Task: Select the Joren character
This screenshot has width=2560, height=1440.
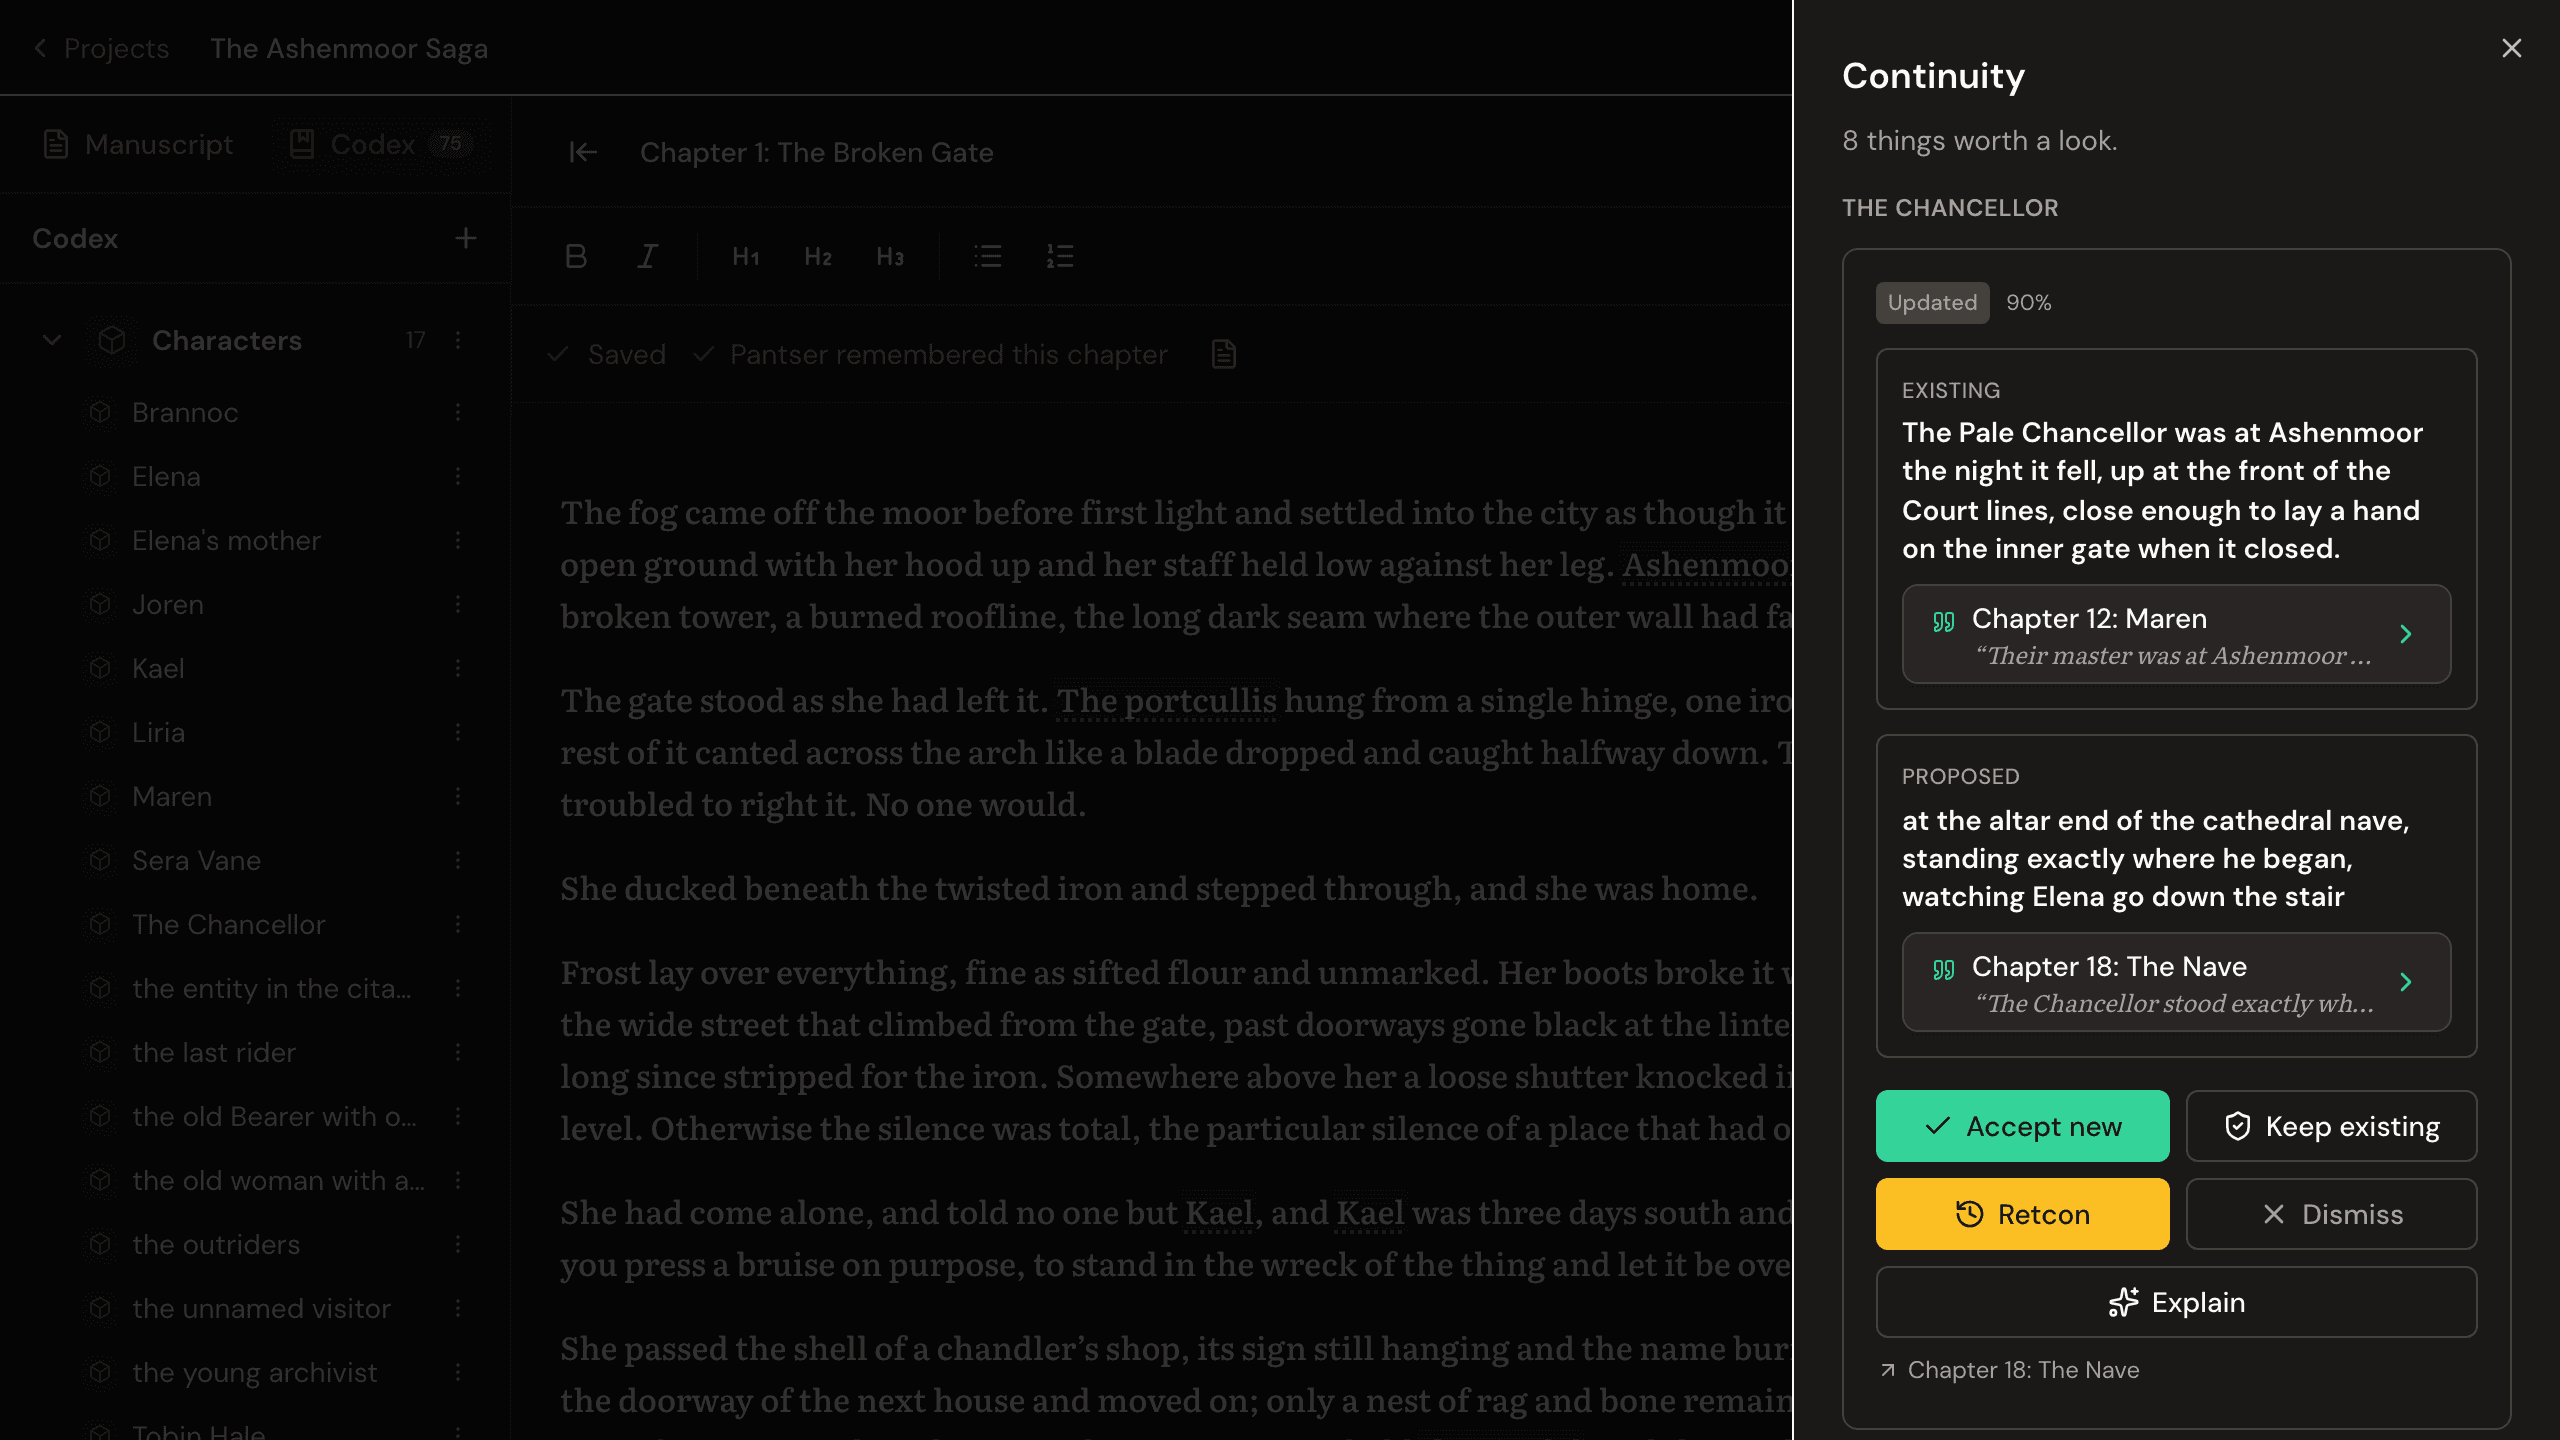Action: coord(168,604)
